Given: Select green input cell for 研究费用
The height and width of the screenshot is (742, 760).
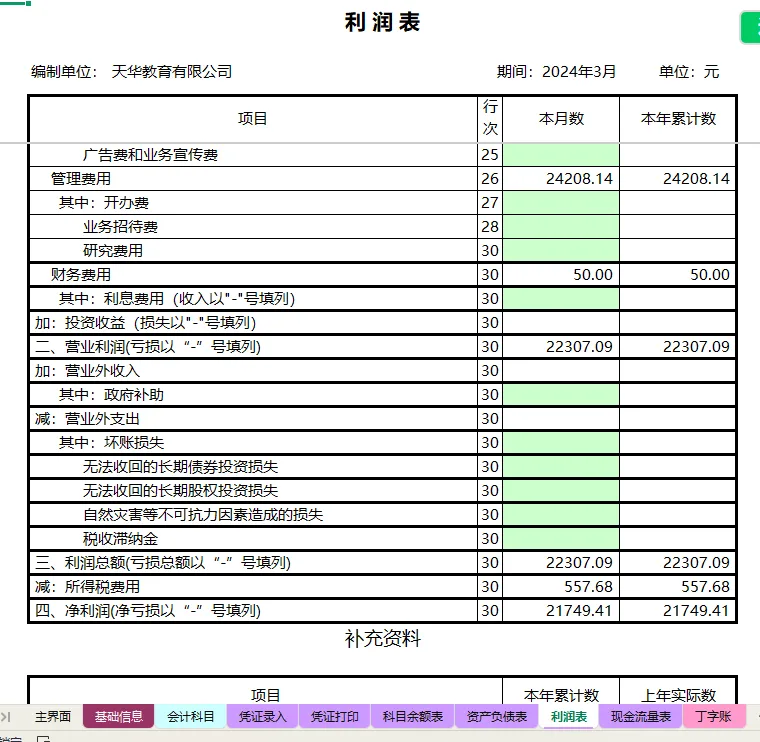Looking at the screenshot, I should pyautogui.click(x=561, y=251).
